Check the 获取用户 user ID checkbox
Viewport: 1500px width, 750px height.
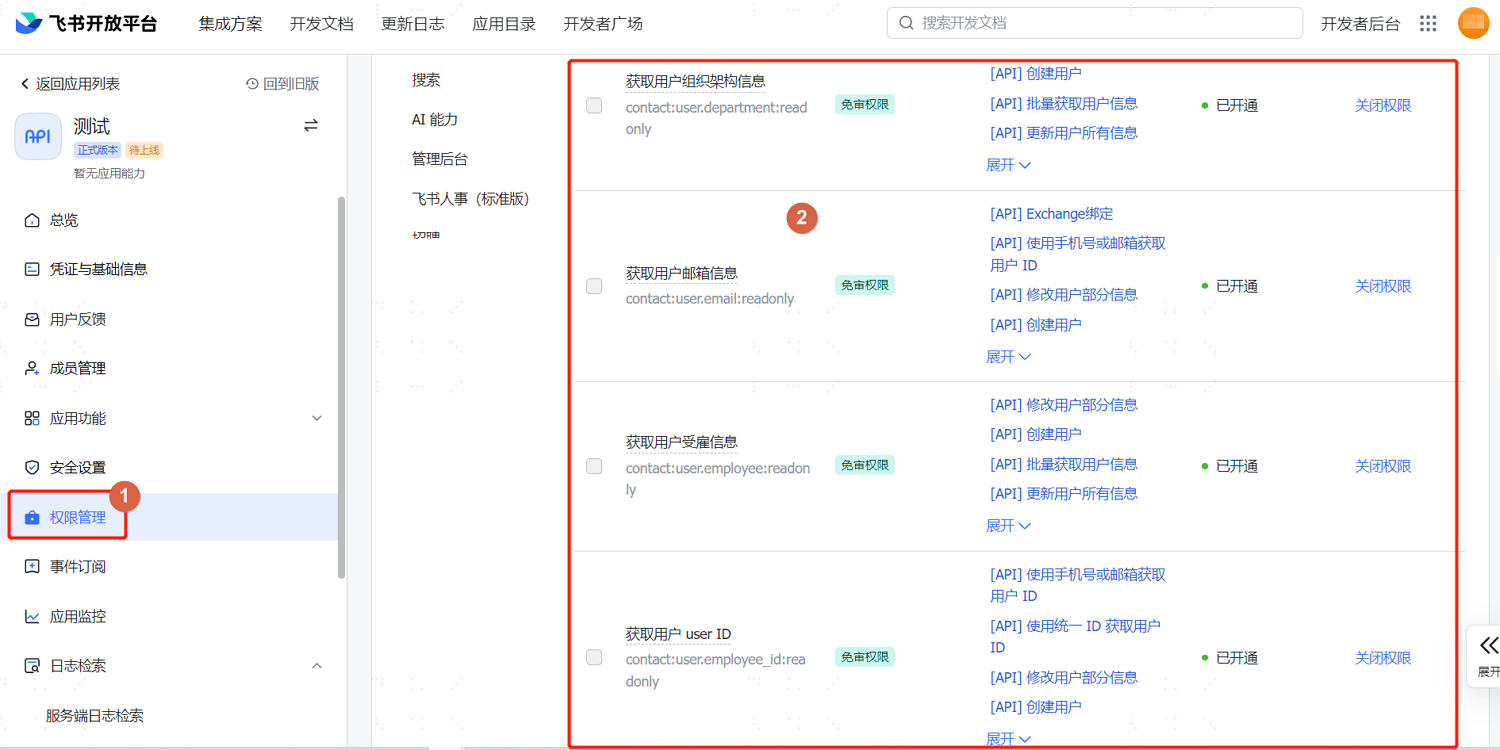[594, 658]
